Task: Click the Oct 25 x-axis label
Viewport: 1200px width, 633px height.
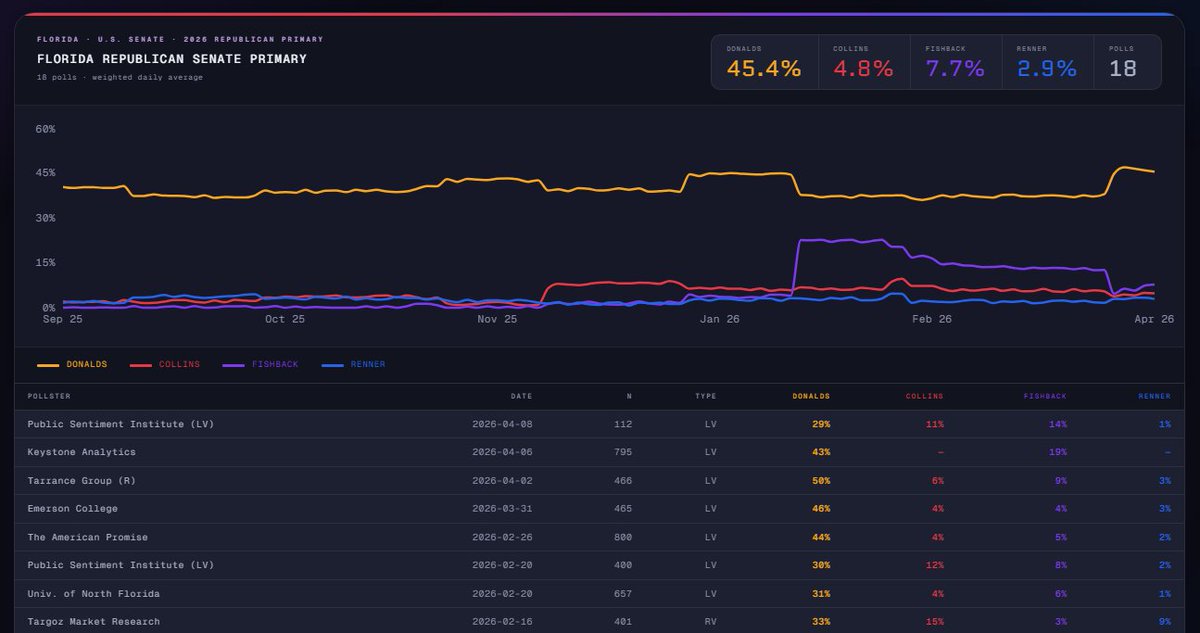Action: point(285,319)
